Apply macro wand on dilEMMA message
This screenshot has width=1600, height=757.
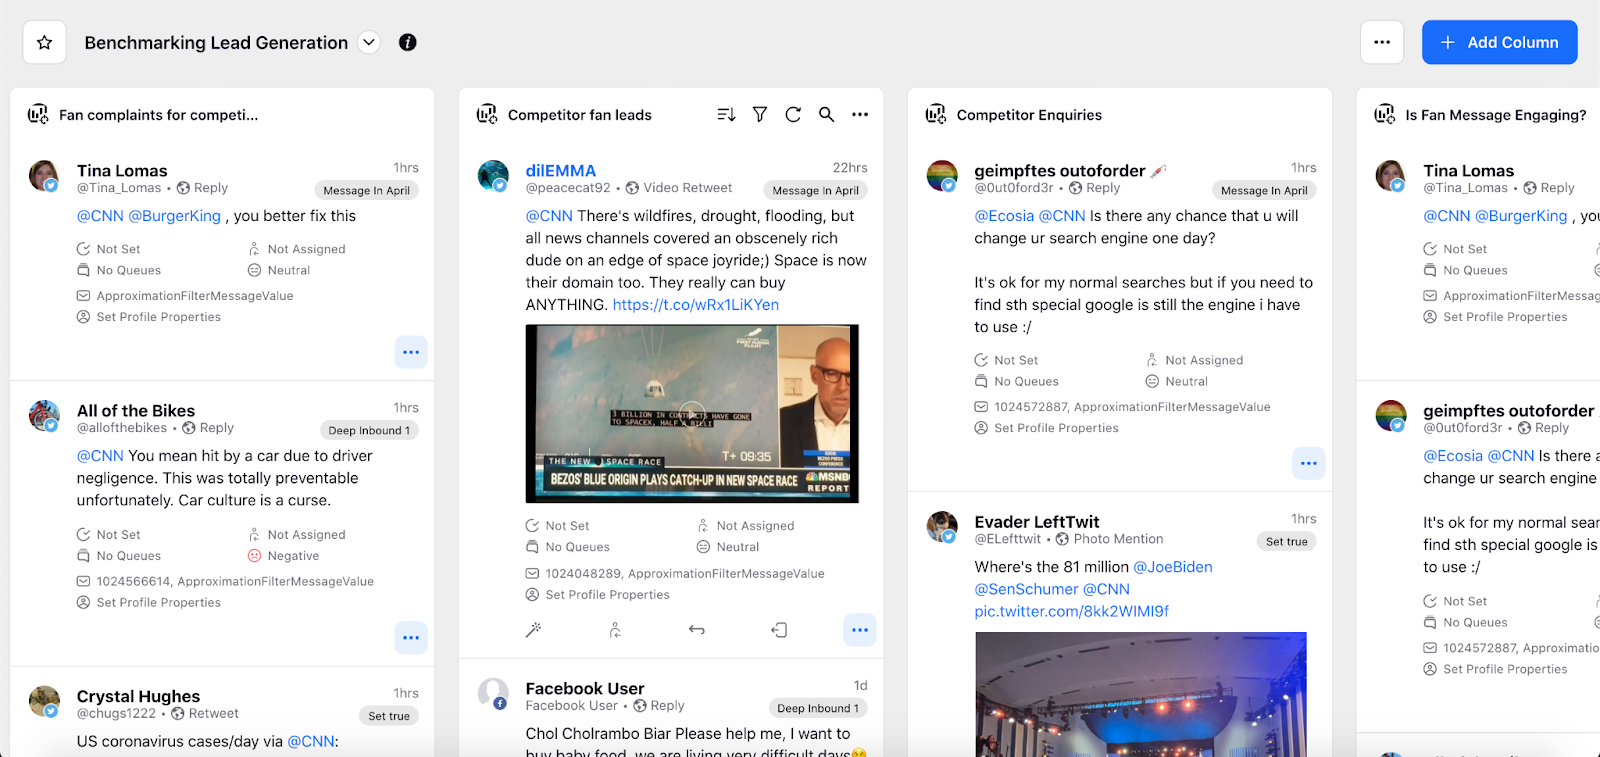[x=534, y=630]
